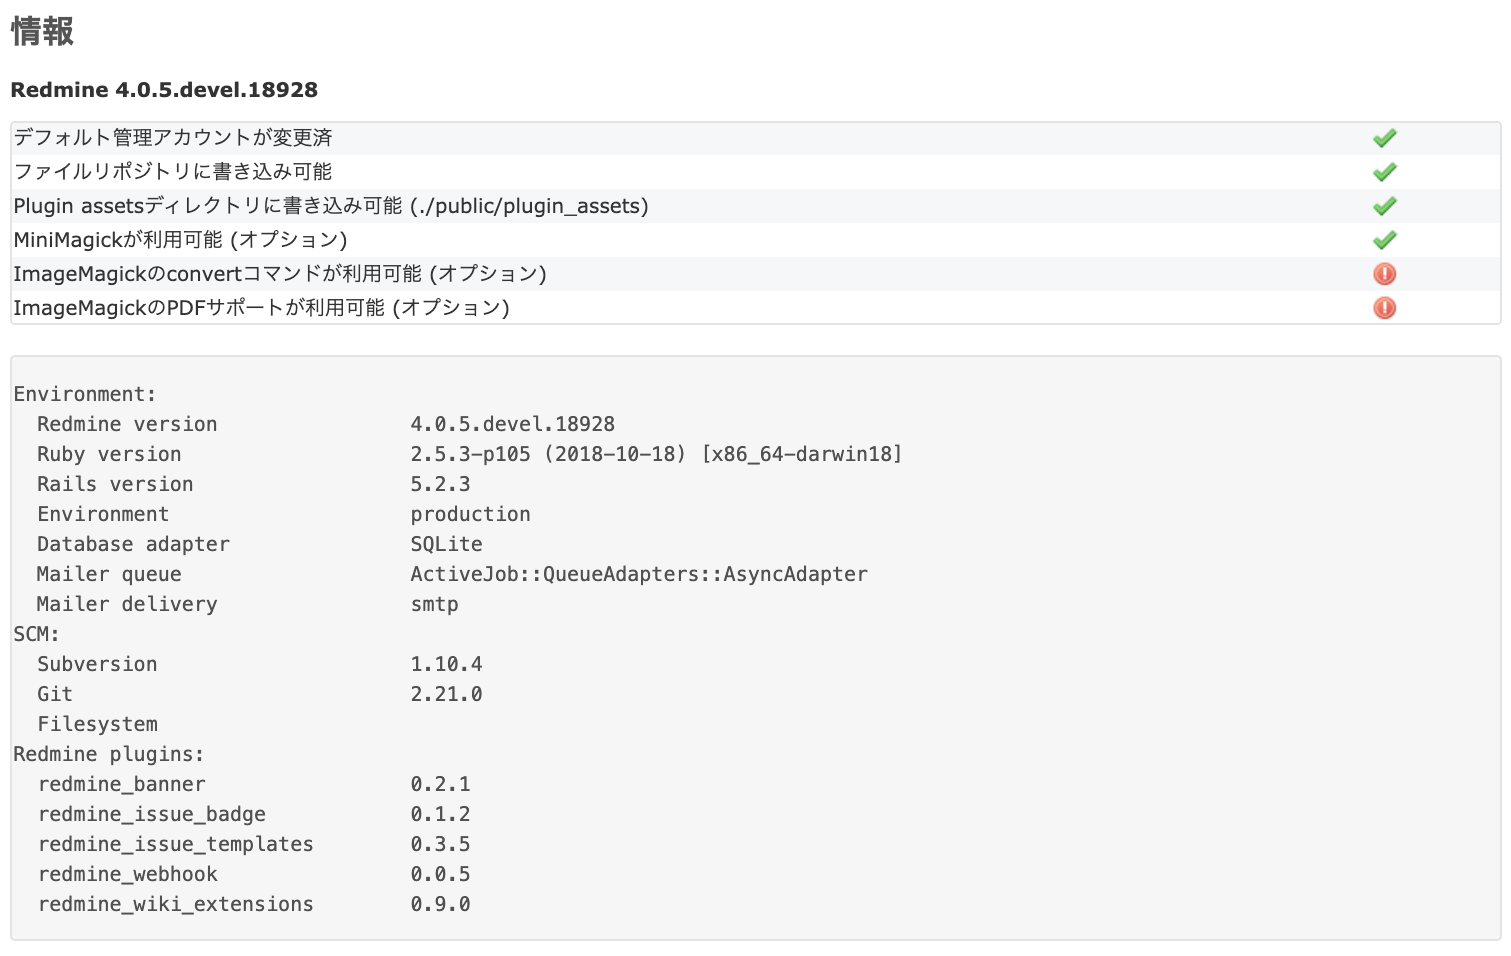Select the redmine_issue_templates version 0.3.5
1511x956 pixels.
441,843
